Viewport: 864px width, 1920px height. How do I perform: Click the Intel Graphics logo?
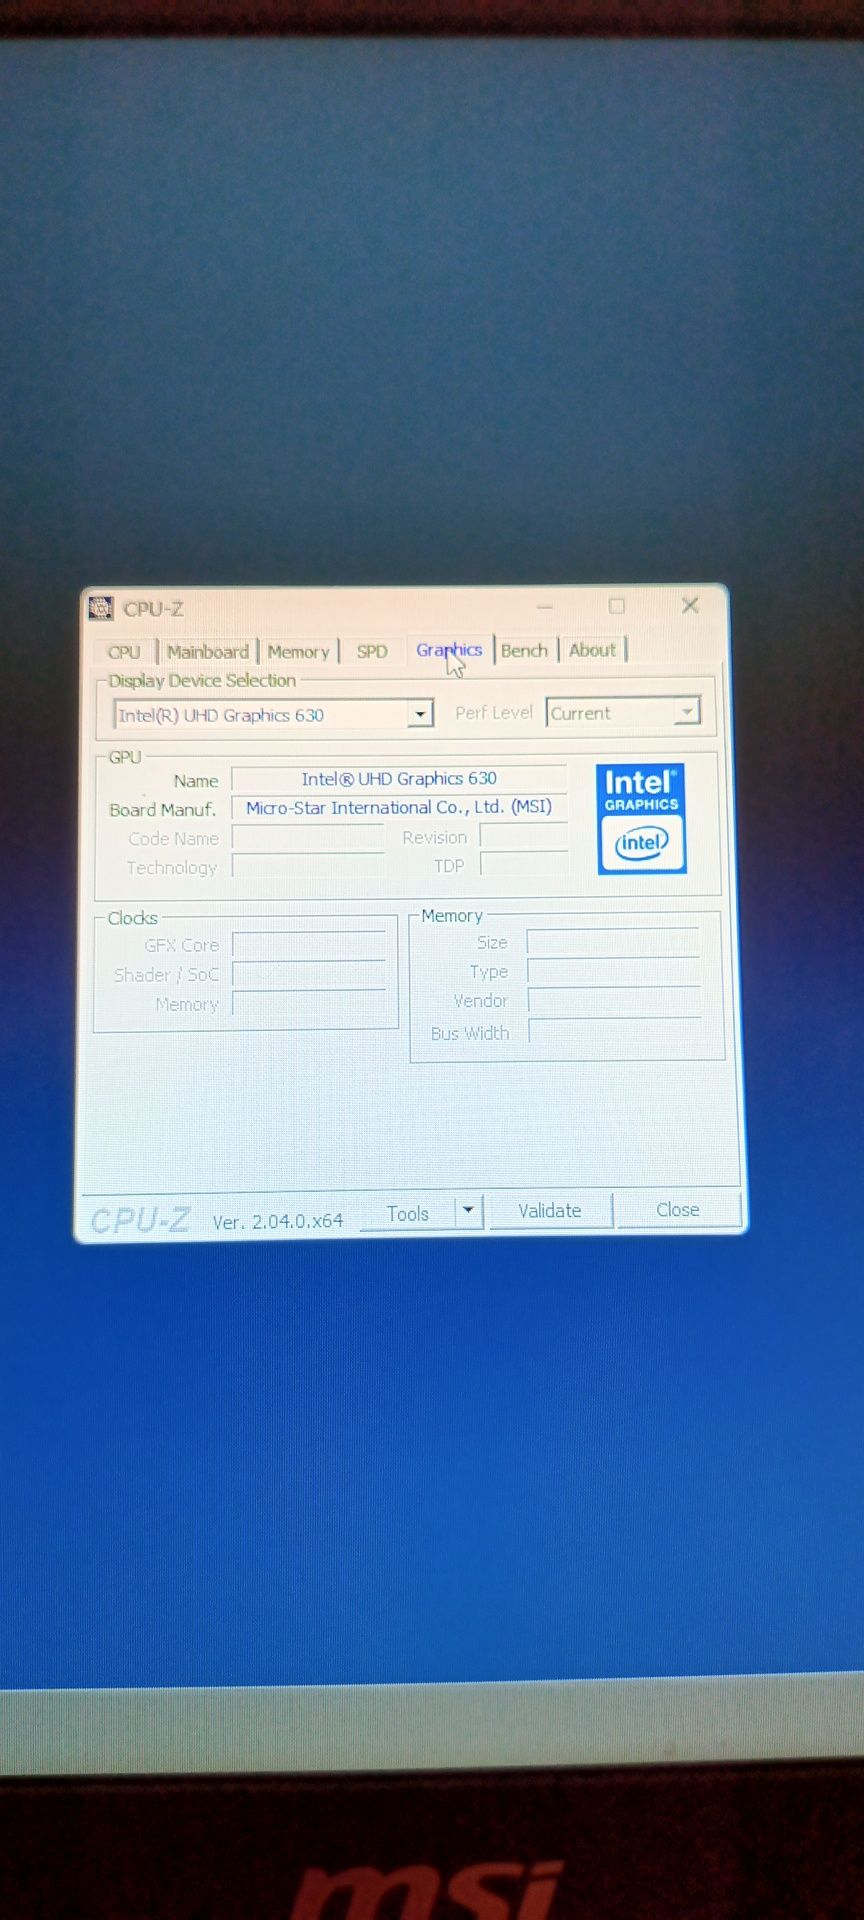pyautogui.click(x=641, y=819)
